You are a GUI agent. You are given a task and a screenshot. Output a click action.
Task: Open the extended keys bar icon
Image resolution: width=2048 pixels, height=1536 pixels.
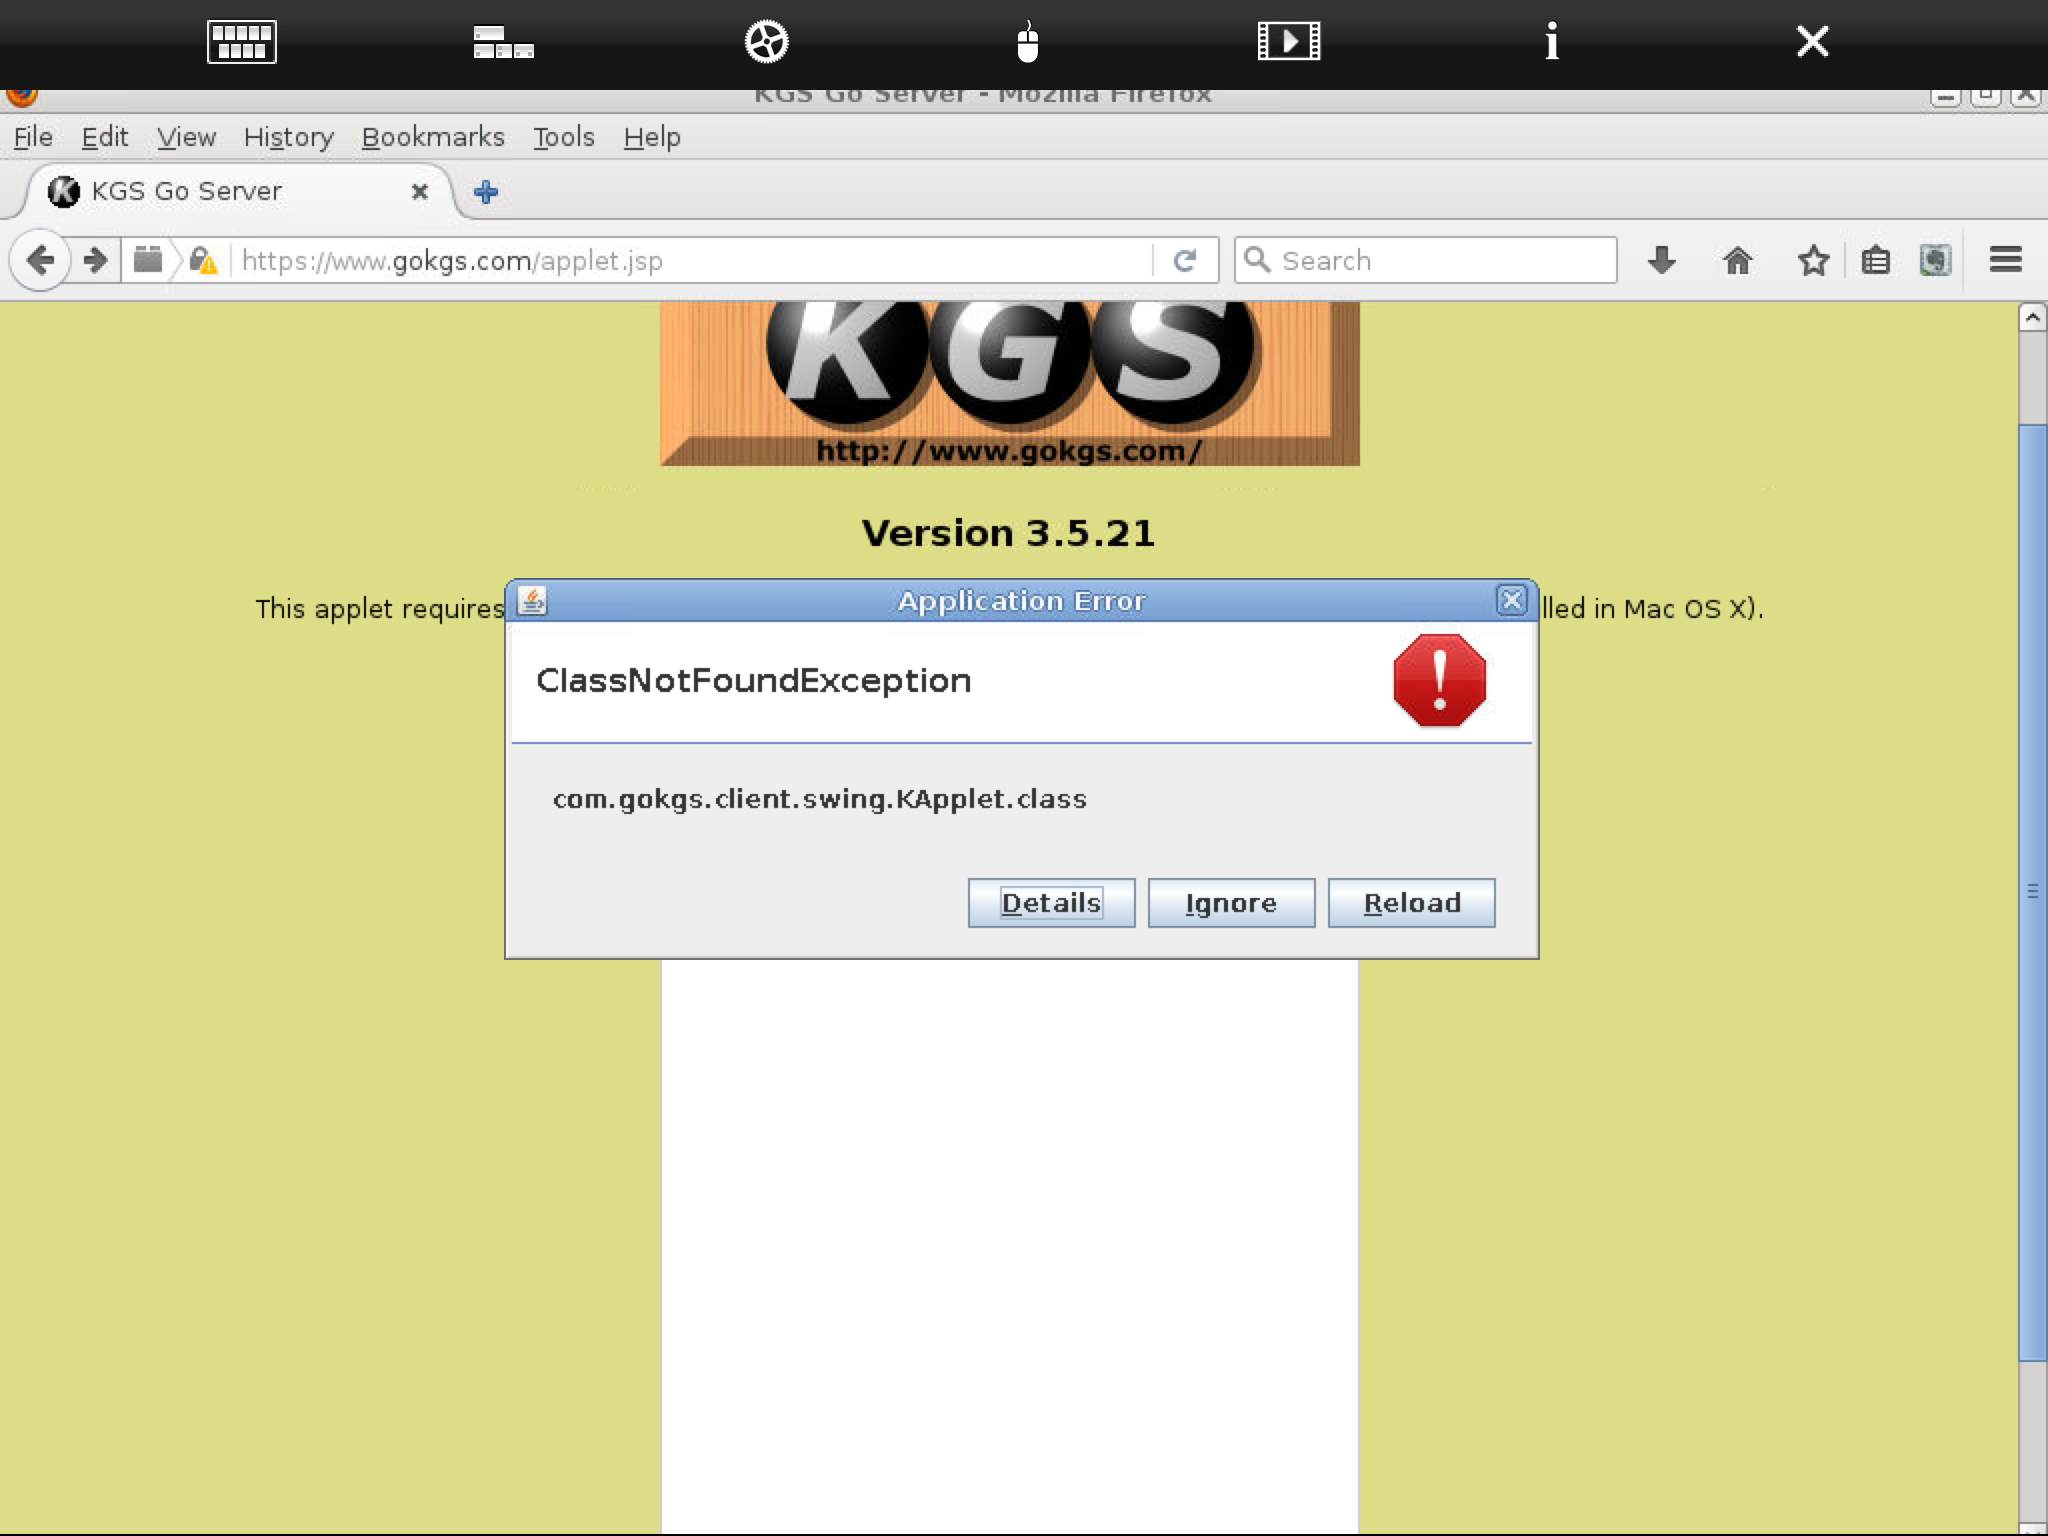pos(503,42)
